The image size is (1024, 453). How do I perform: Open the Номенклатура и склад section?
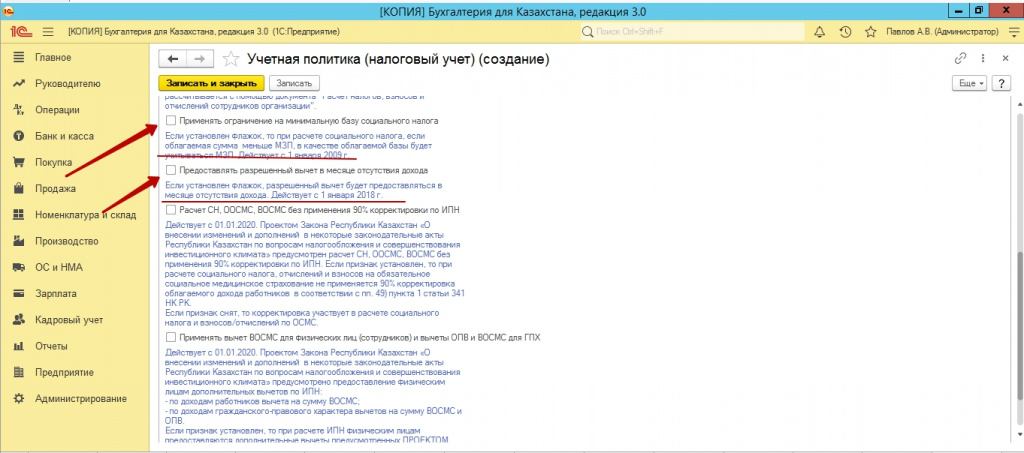click(86, 215)
